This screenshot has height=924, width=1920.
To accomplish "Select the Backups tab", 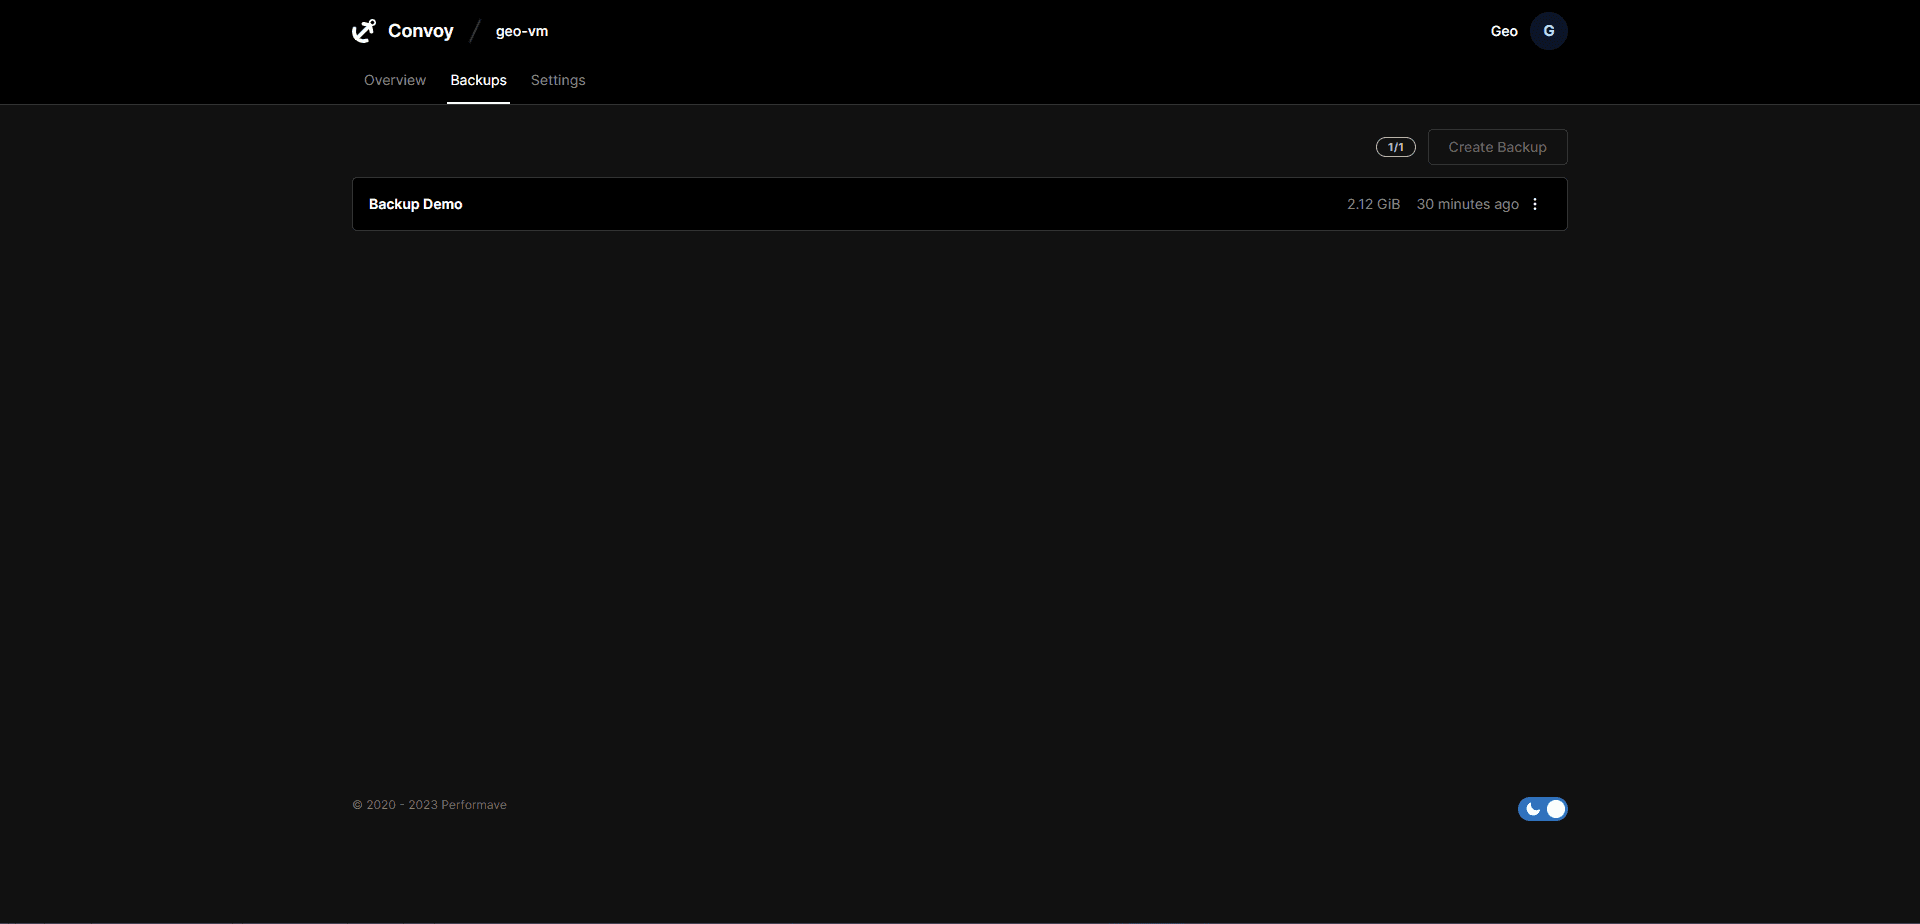I will click(x=478, y=80).
